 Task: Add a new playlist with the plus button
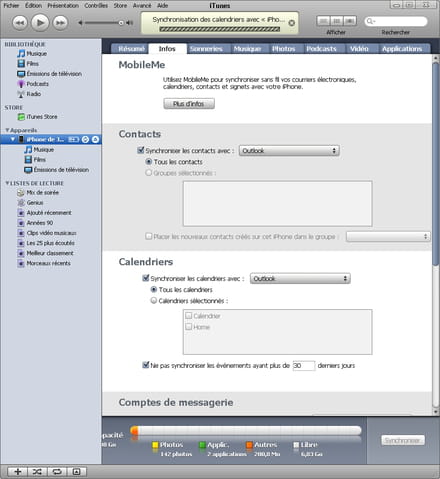pos(18,471)
